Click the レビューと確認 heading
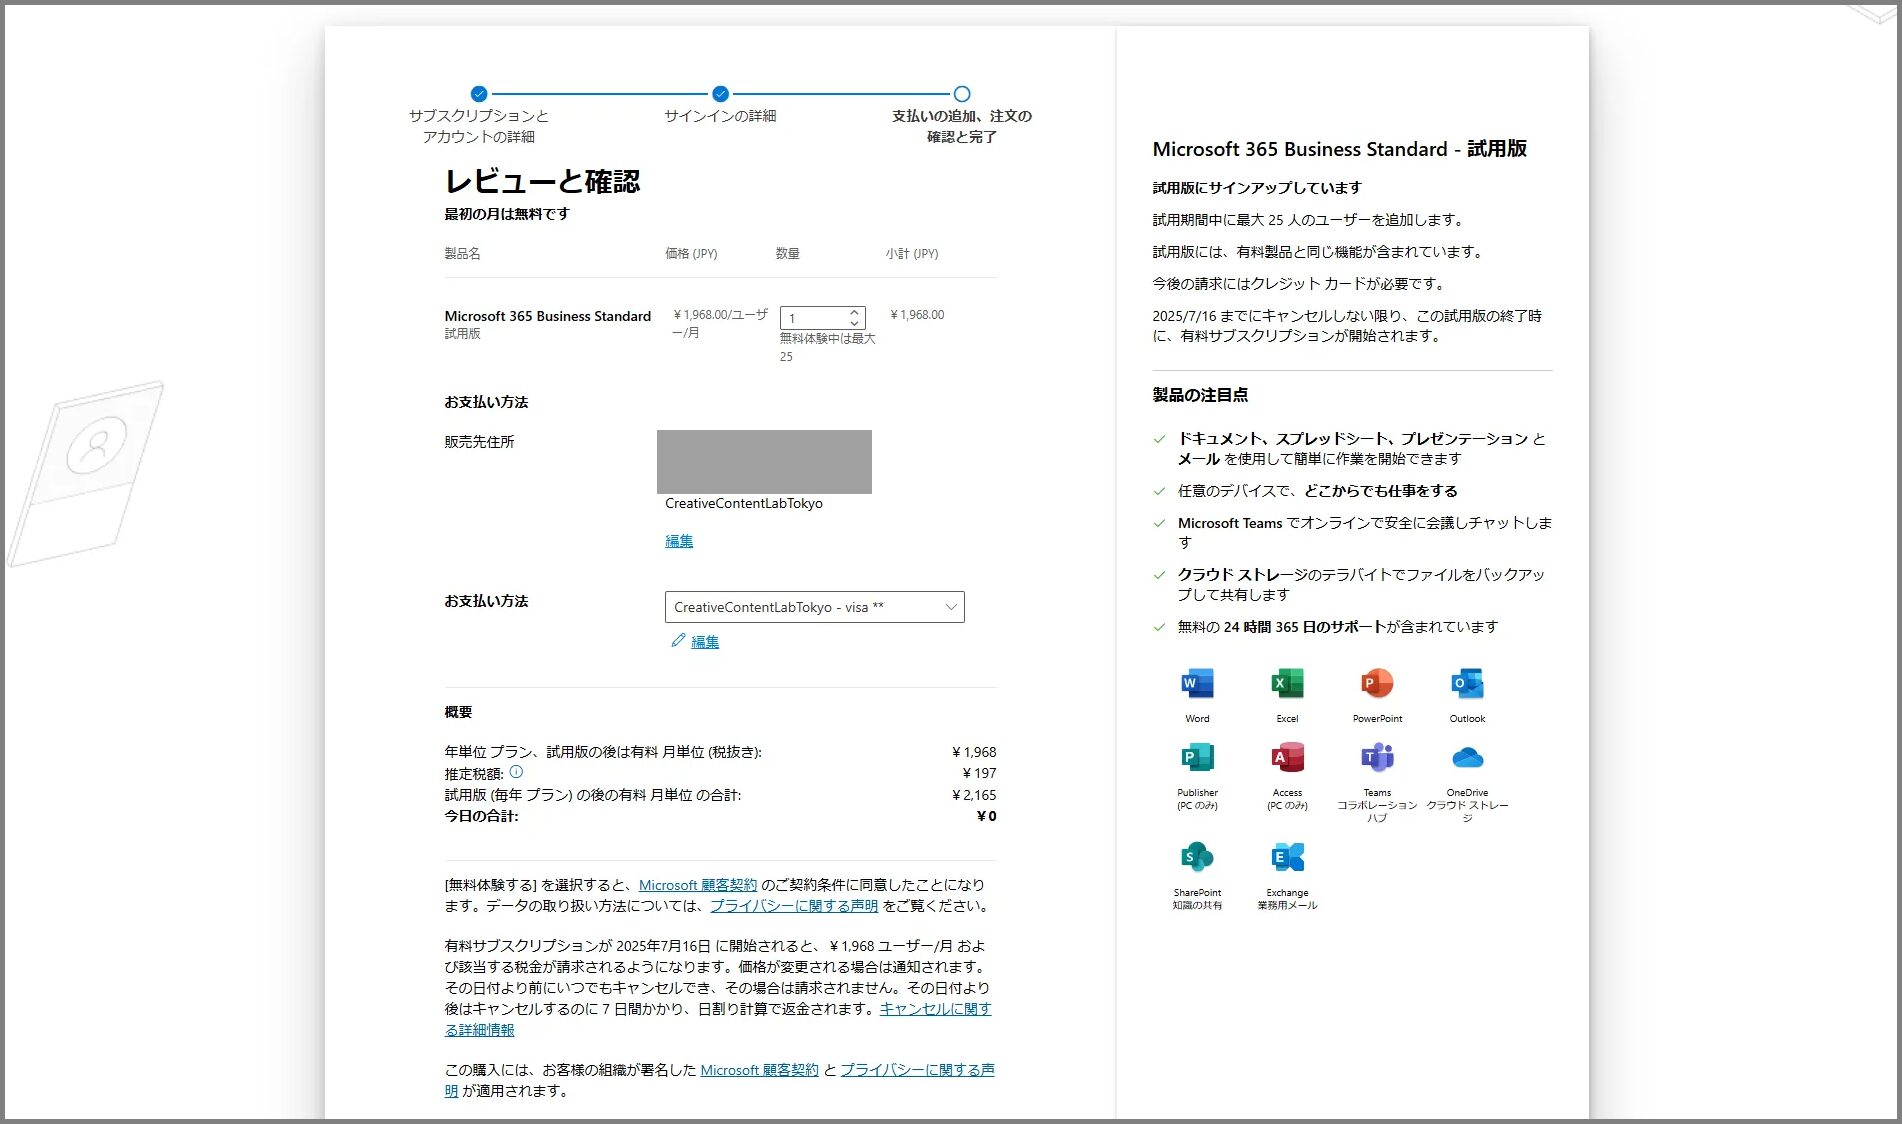 click(542, 181)
